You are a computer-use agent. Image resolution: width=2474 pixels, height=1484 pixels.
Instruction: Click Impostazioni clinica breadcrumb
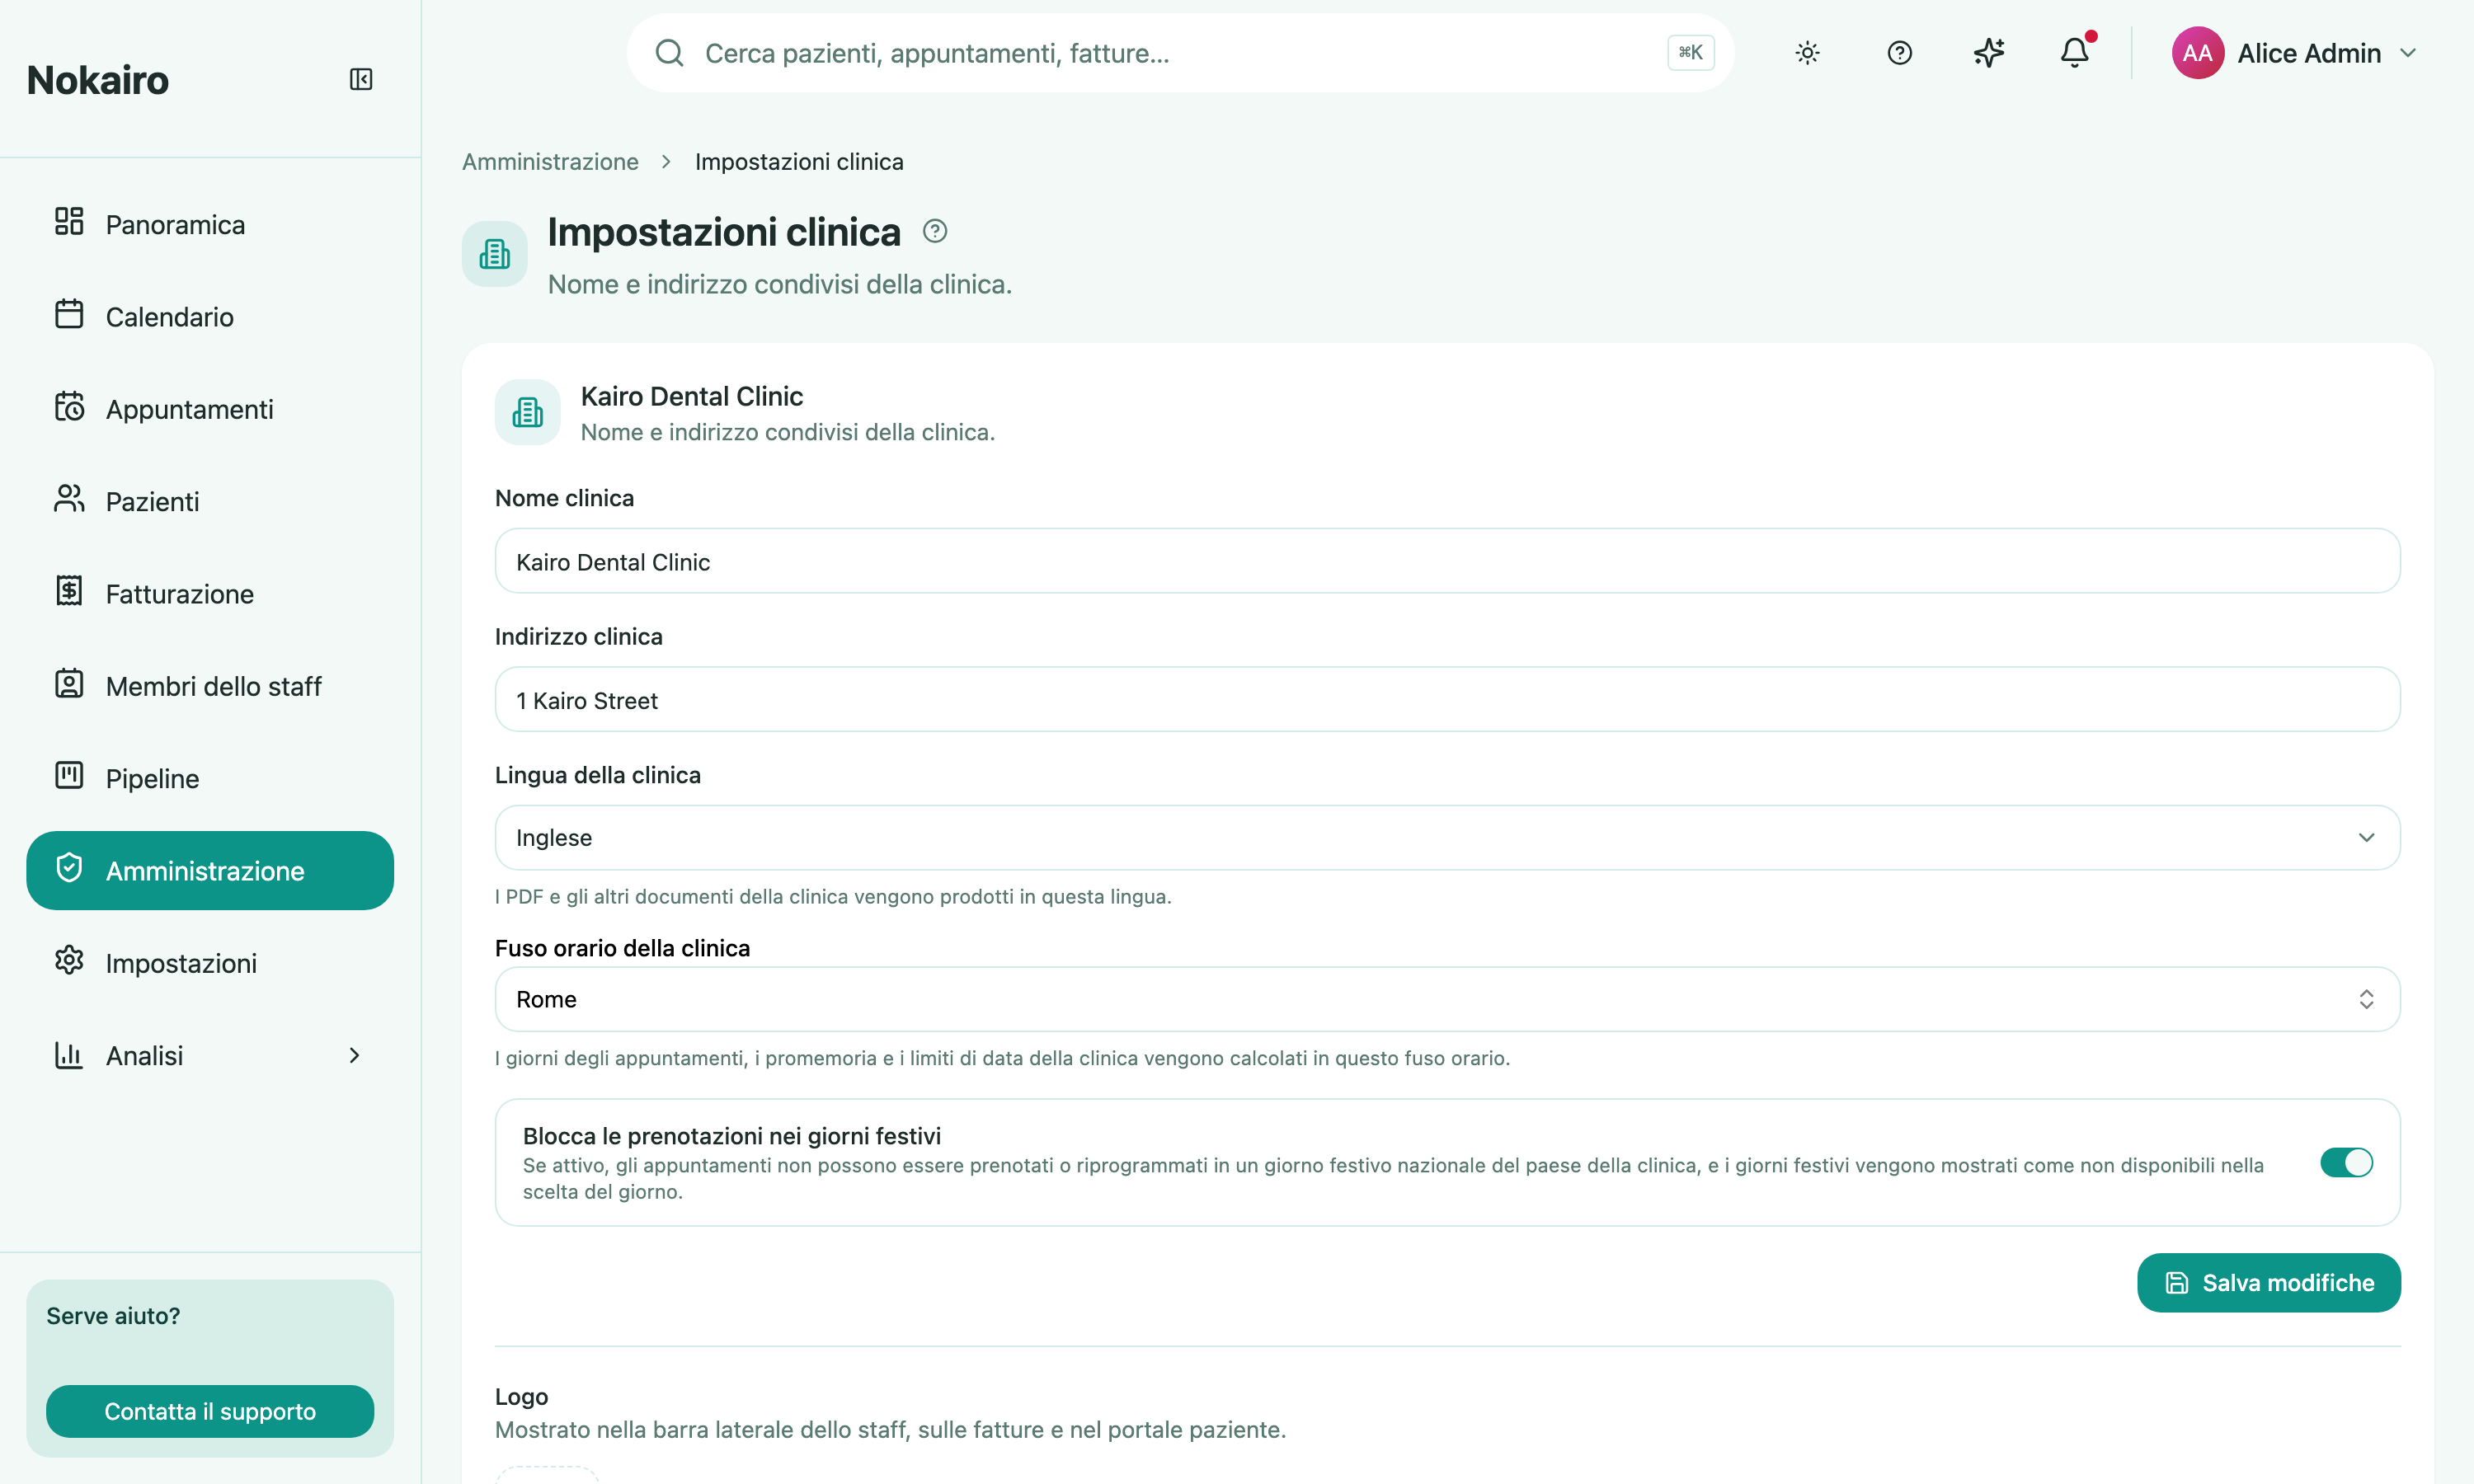(799, 162)
